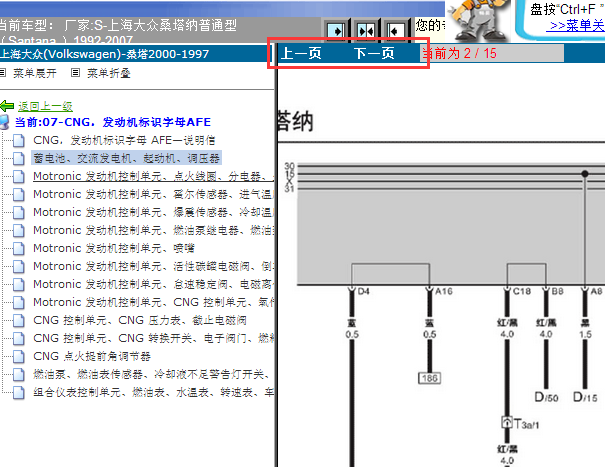Open Motronic 发动机控制单元、爆震传感器 item

click(x=153, y=212)
